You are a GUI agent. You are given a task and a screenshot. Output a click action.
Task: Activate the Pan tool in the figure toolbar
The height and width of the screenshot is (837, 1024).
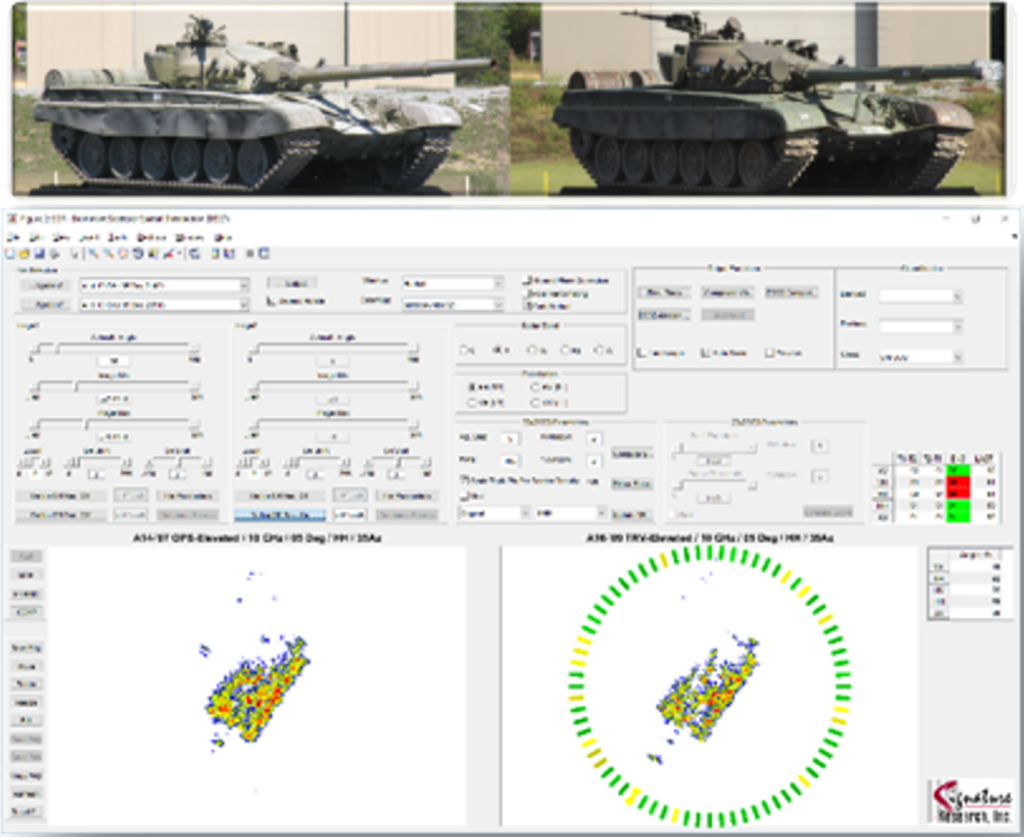[x=123, y=251]
